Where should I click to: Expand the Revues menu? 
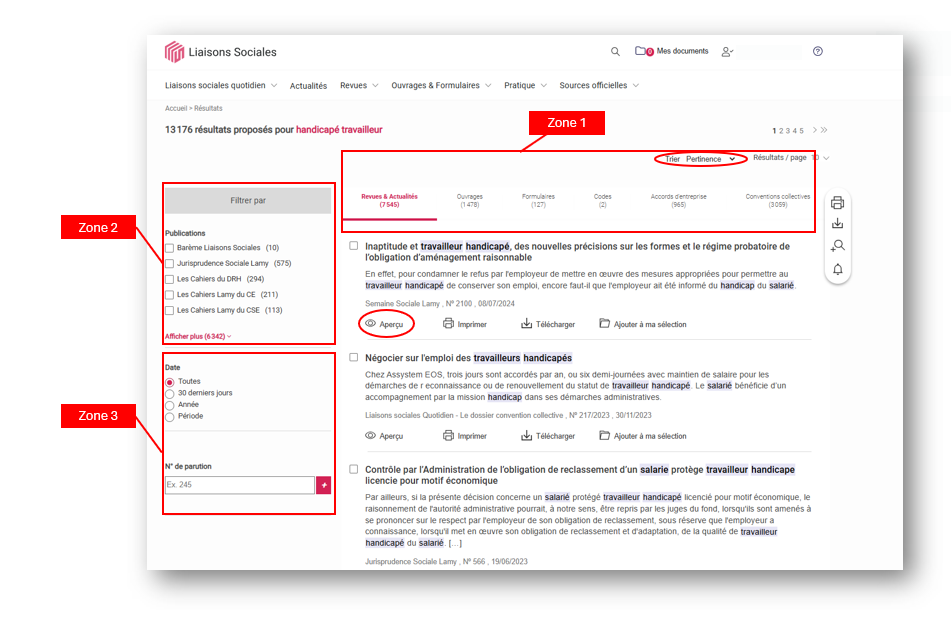pyautogui.click(x=359, y=86)
